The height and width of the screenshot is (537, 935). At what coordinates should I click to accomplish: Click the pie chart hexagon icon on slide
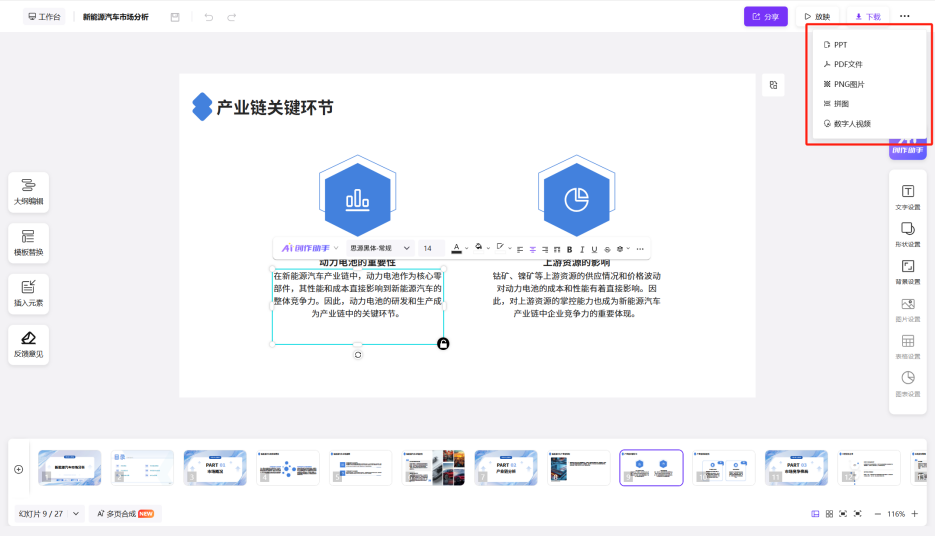[x=576, y=200]
